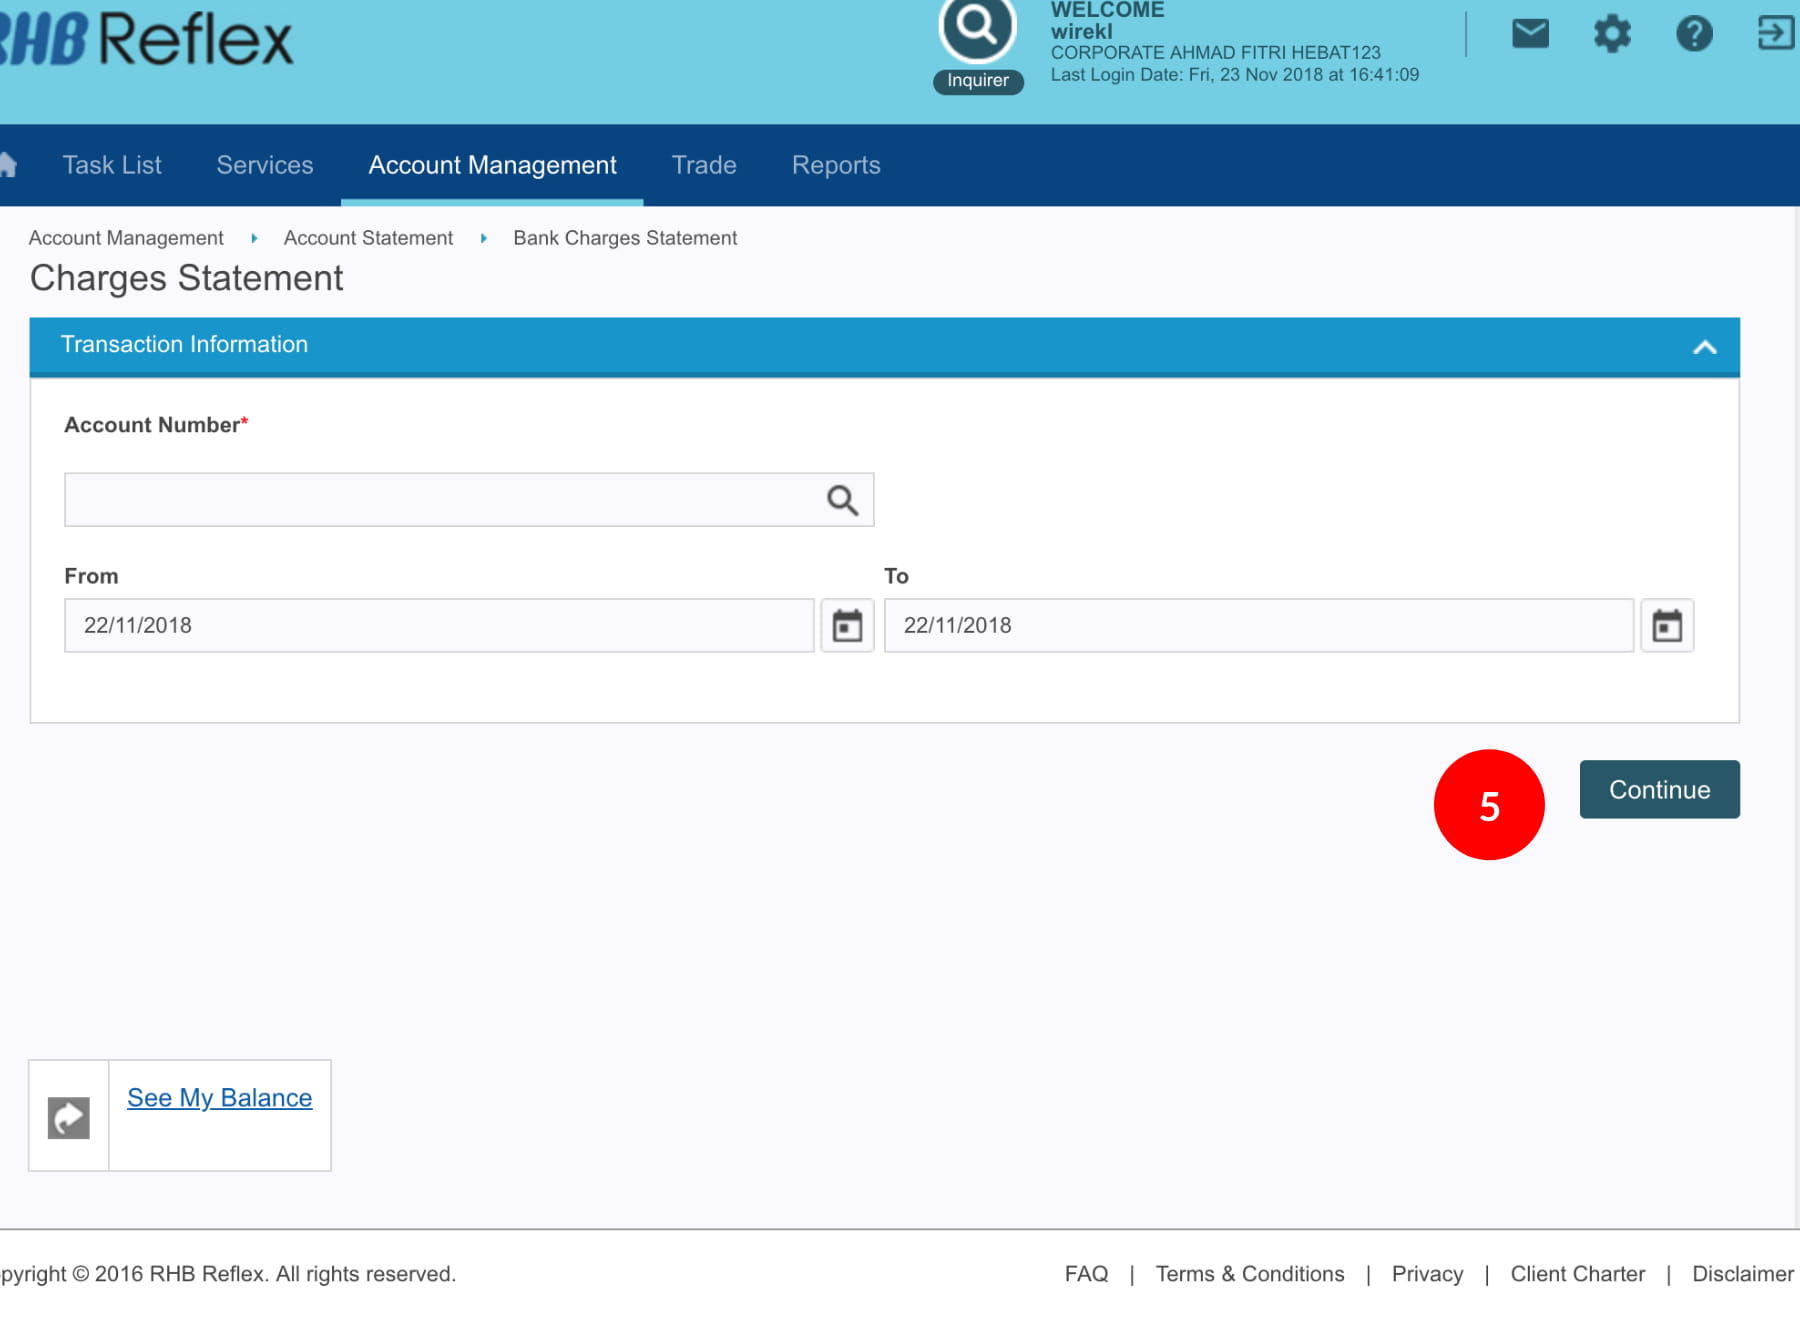Open the To date calendar picker
Screen dimensions: 1800x1320
point(1666,626)
